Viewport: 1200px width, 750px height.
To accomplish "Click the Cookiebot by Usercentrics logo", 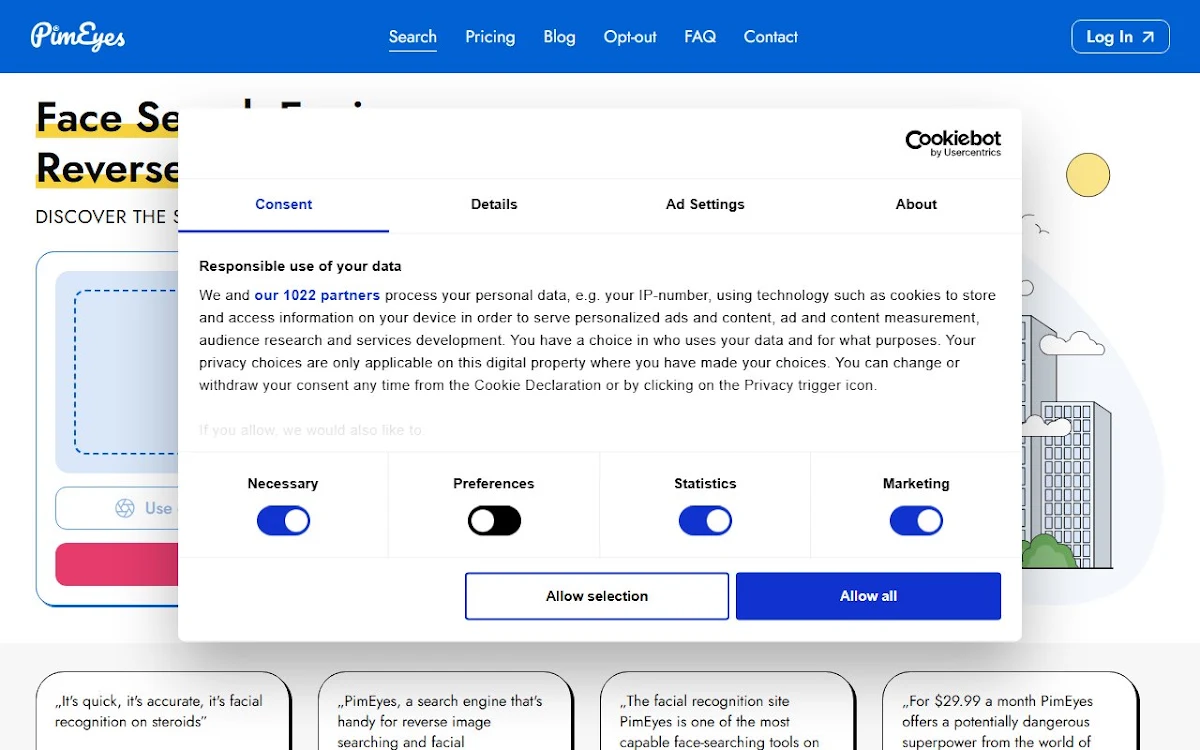I will pyautogui.click(x=953, y=143).
